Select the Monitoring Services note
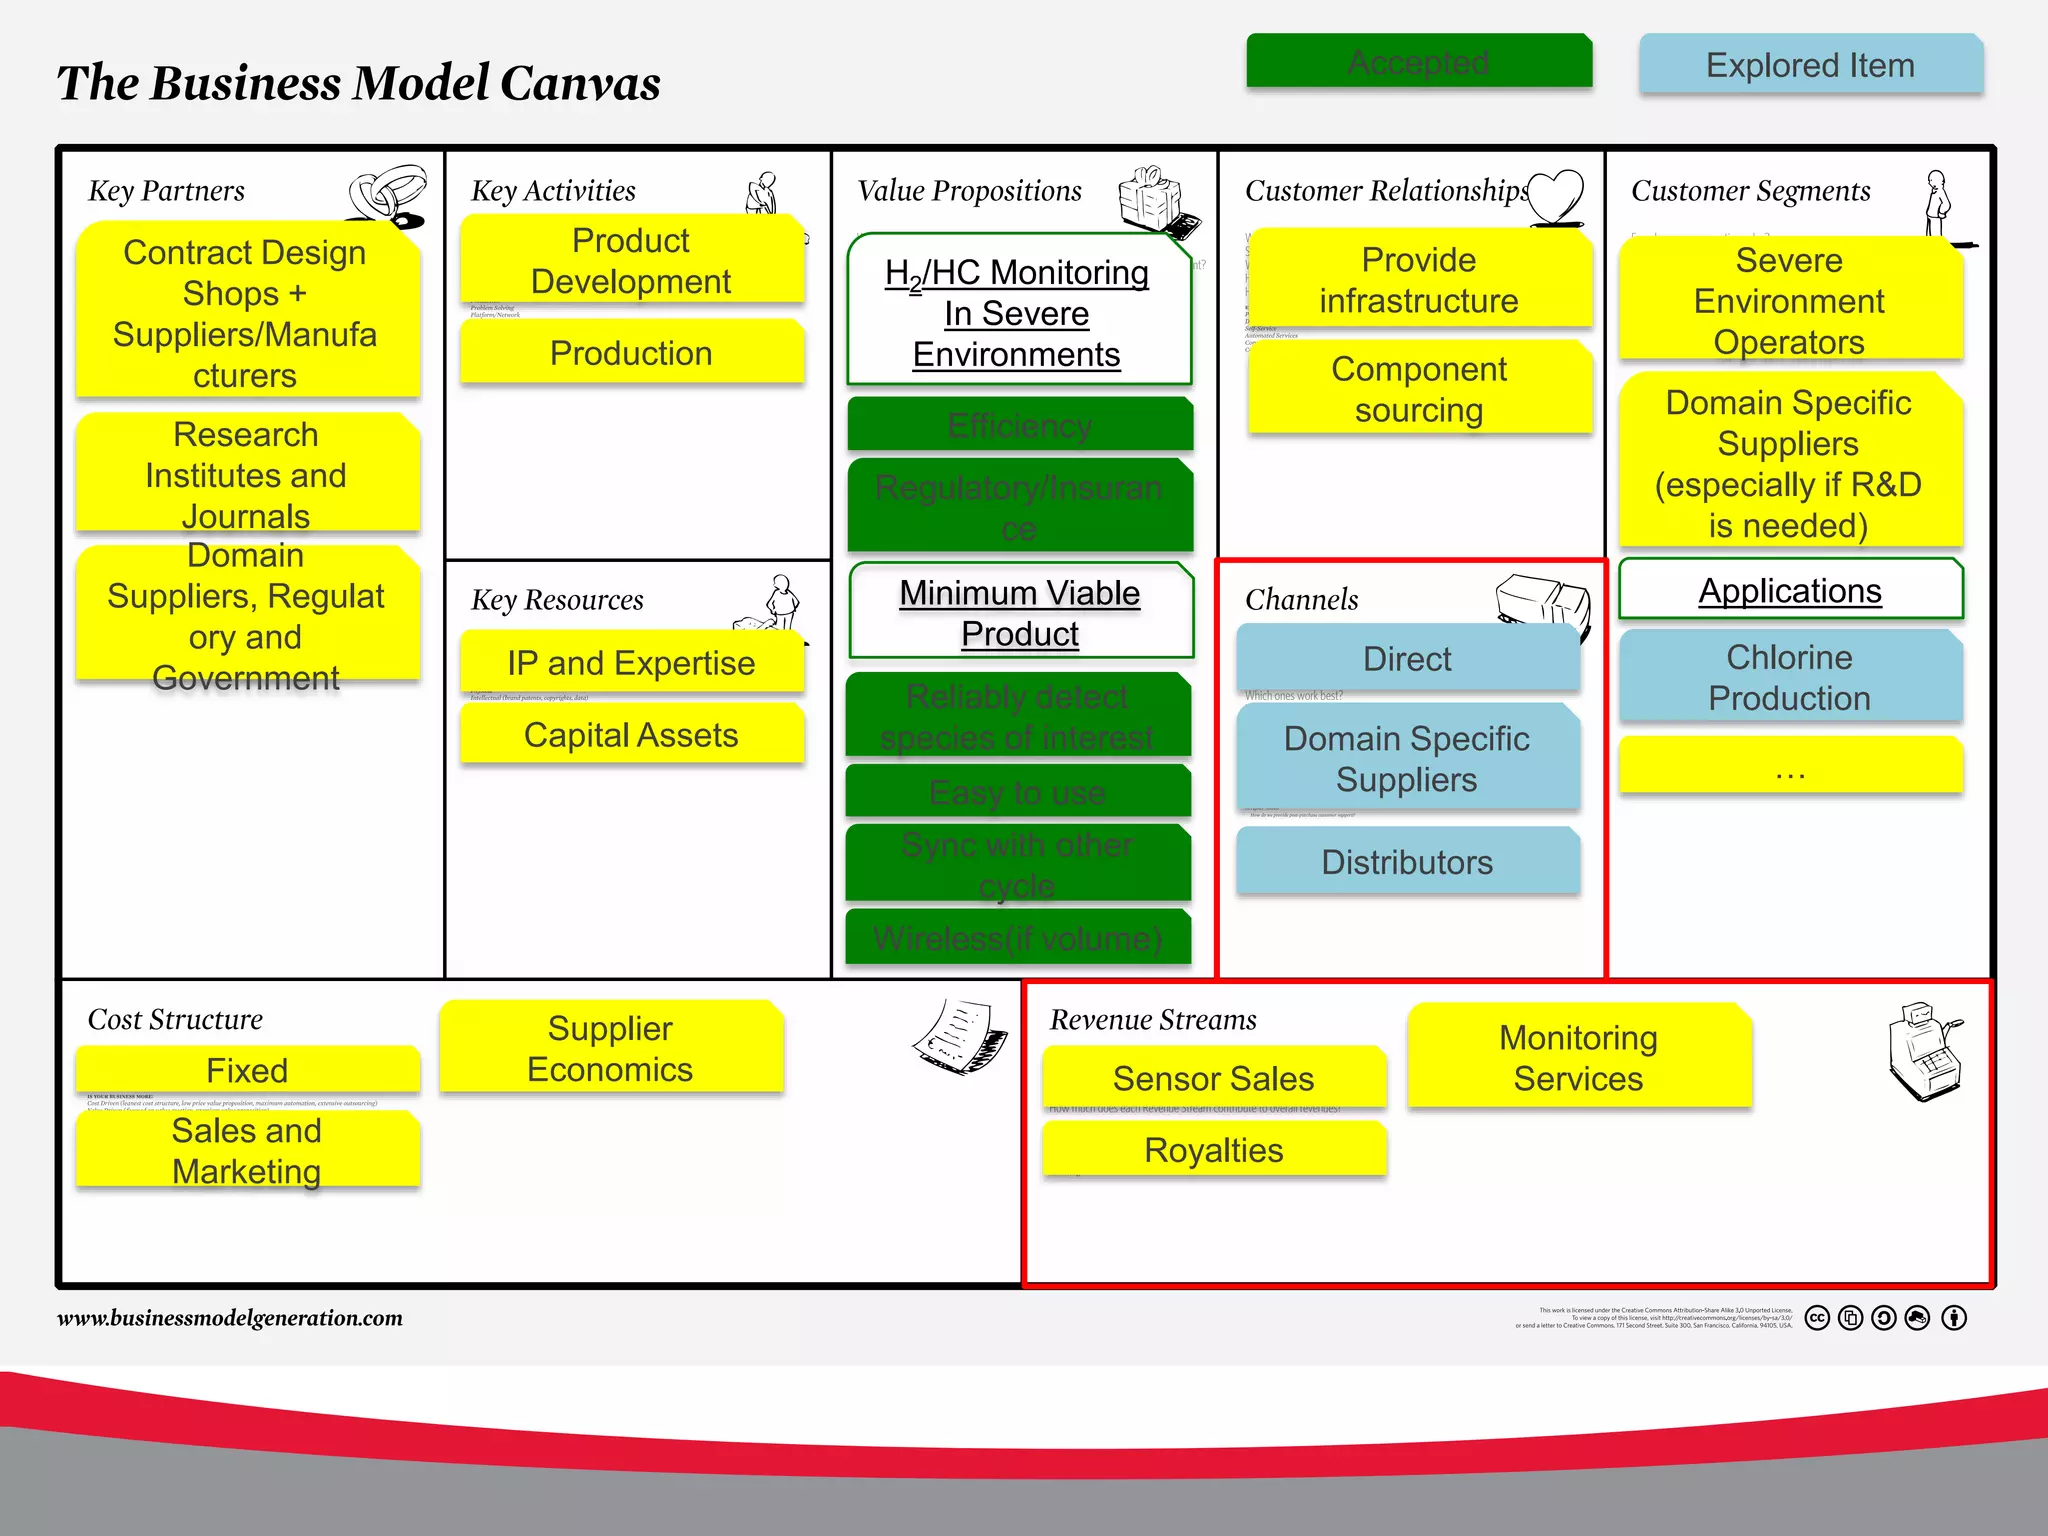2048x1536 pixels. [x=1579, y=1056]
